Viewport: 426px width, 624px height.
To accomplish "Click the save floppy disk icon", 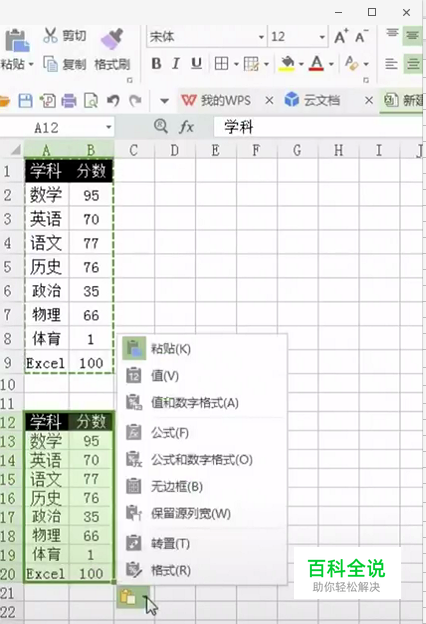I will [x=25, y=101].
